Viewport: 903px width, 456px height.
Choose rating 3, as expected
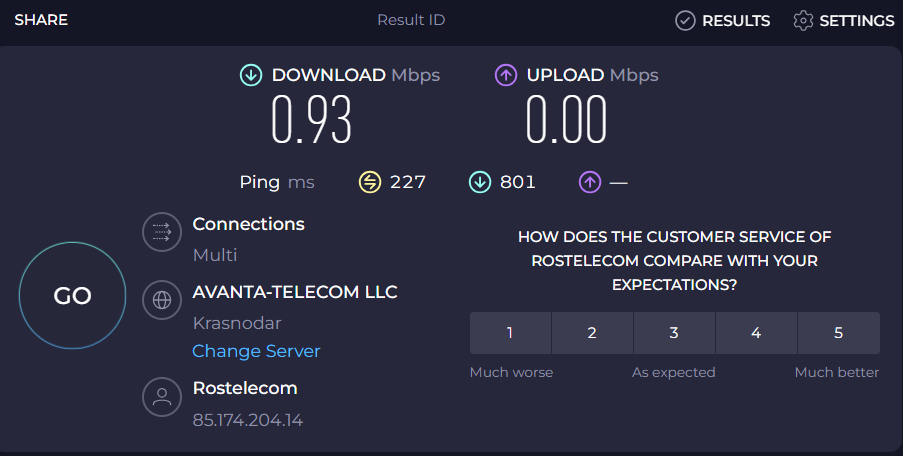(x=674, y=333)
